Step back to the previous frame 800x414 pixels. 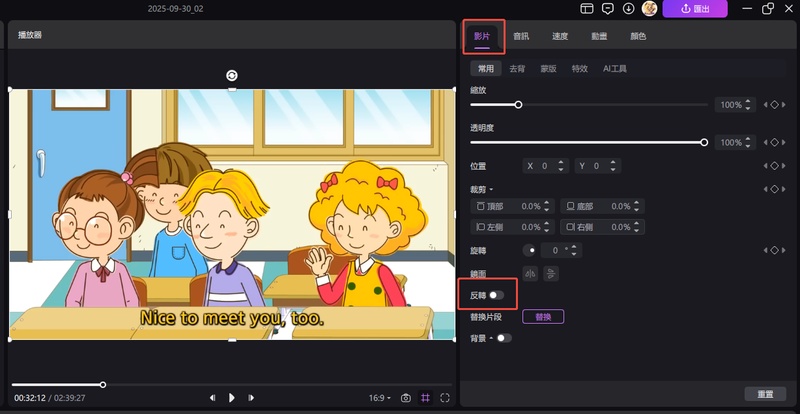pyautogui.click(x=212, y=398)
